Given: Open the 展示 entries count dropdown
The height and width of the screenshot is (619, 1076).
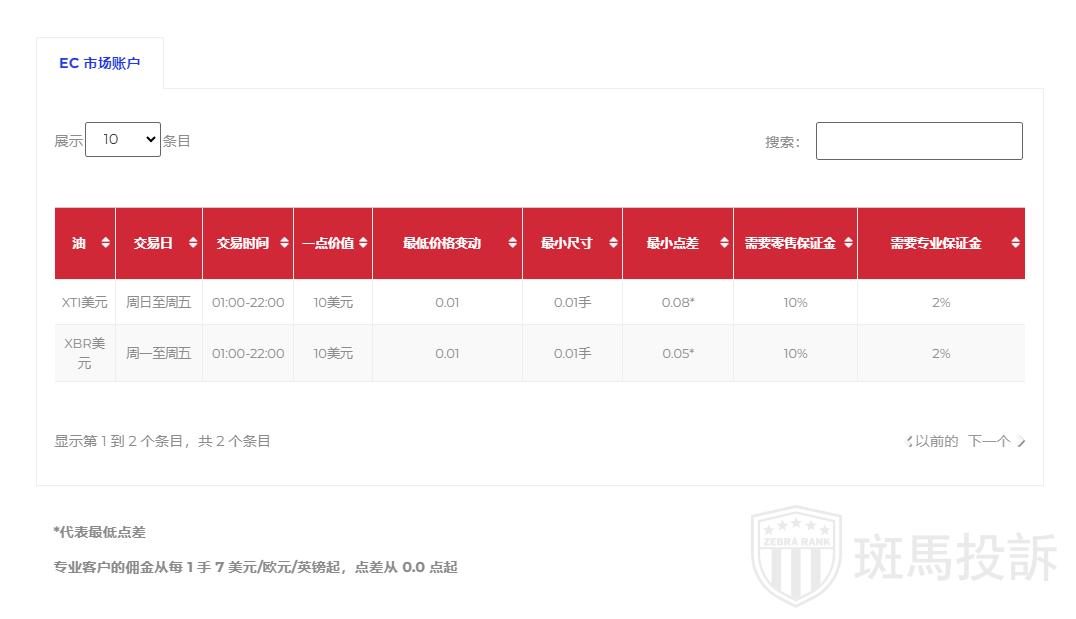Looking at the screenshot, I should point(123,140).
